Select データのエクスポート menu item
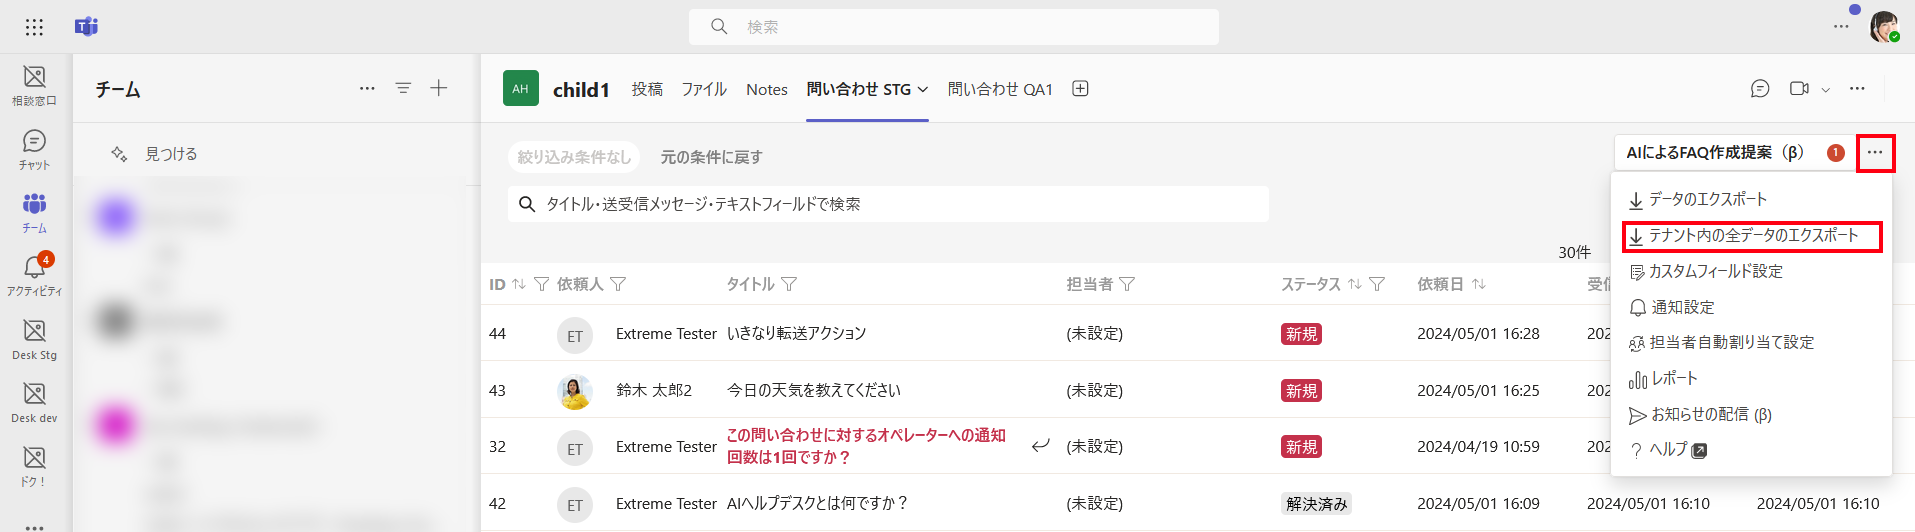 [1751, 200]
